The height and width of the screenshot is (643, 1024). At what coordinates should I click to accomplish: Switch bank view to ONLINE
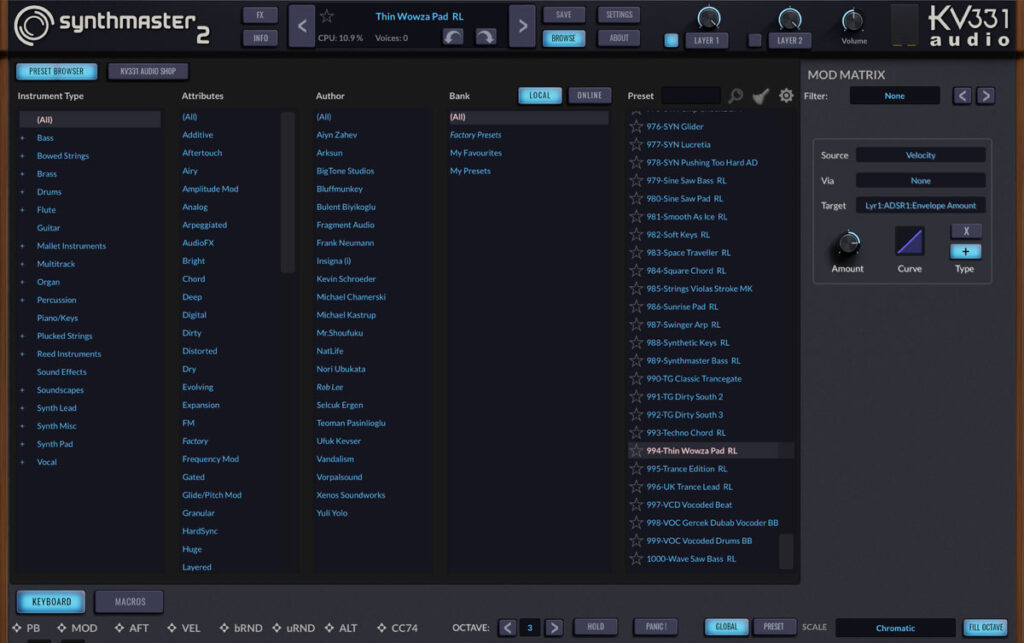click(589, 95)
